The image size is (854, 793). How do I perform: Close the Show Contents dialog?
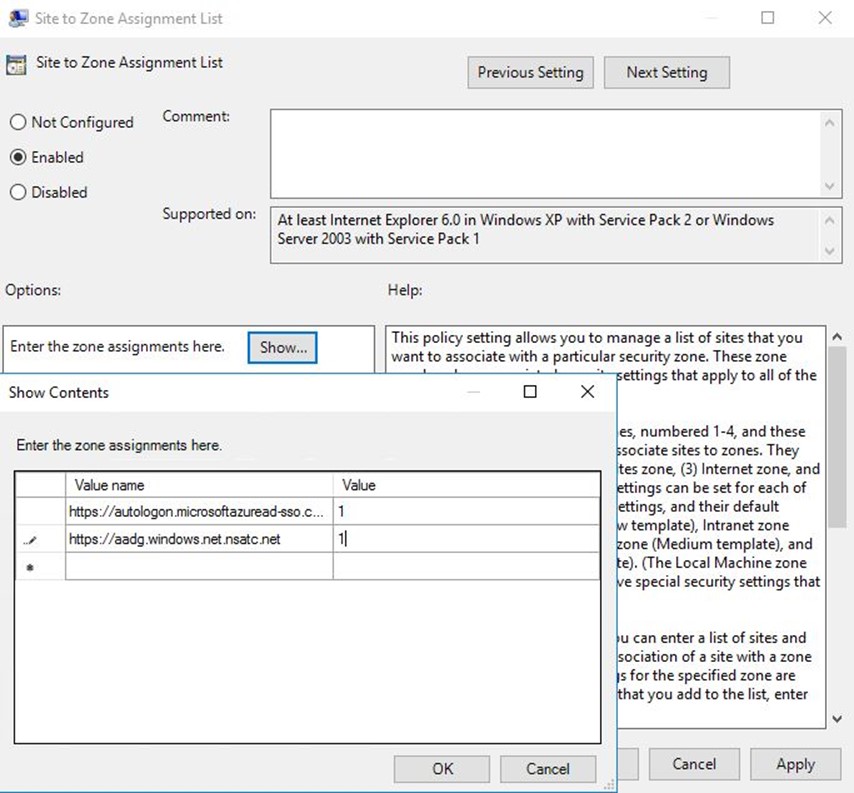click(x=587, y=392)
